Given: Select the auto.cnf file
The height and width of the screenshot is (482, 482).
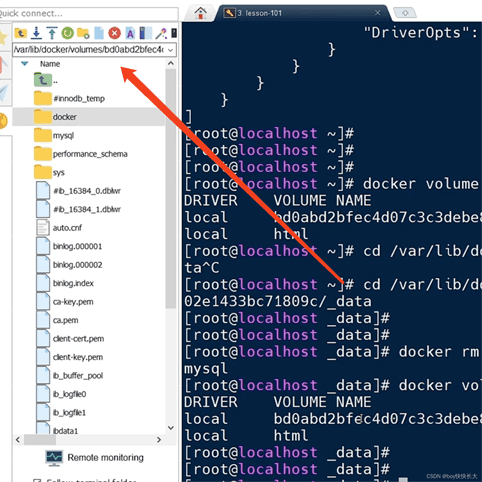Looking at the screenshot, I should tap(59, 228).
